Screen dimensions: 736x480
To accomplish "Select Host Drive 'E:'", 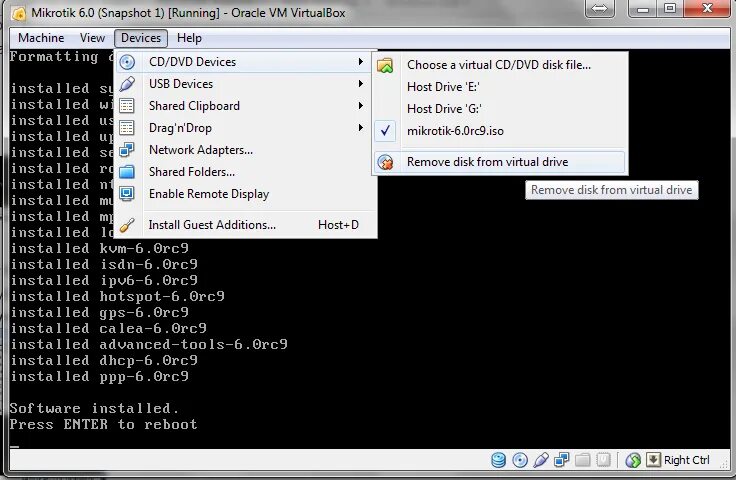I will click(500, 87).
